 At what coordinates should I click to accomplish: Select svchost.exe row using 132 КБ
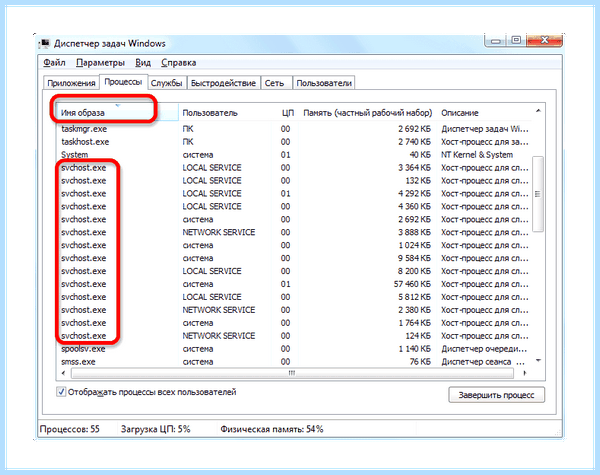click(295, 181)
